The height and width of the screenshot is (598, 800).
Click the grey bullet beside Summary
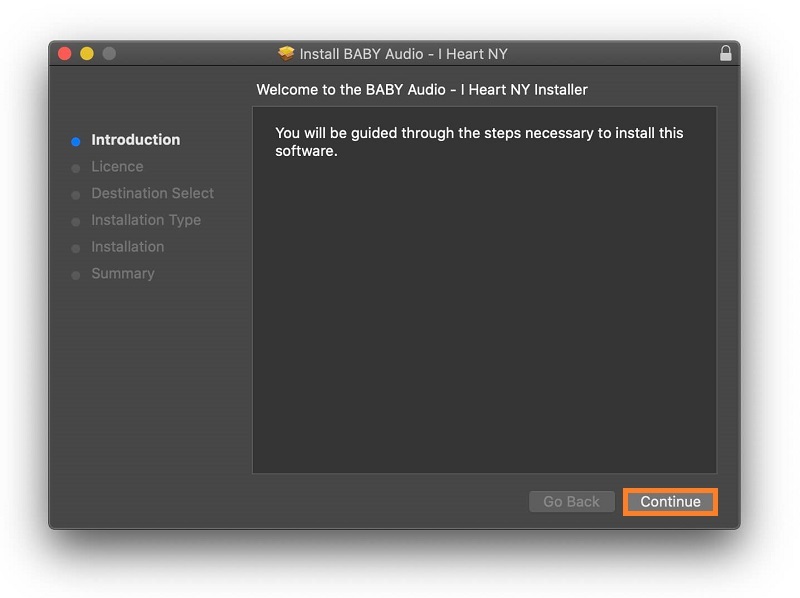pos(75,275)
